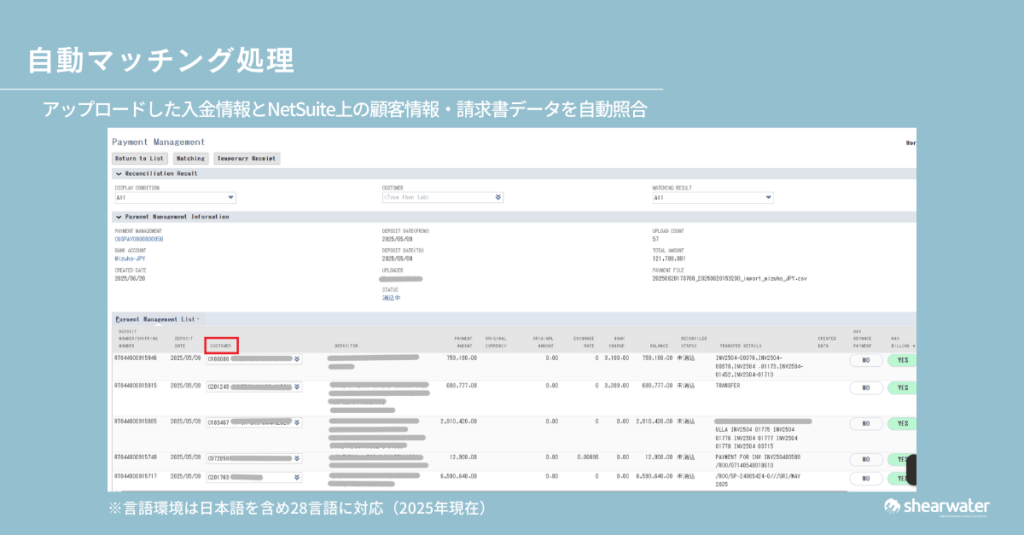Select the payment amount 6,590,640.00
Viewport: 1024px width, 535px height.
point(458,476)
